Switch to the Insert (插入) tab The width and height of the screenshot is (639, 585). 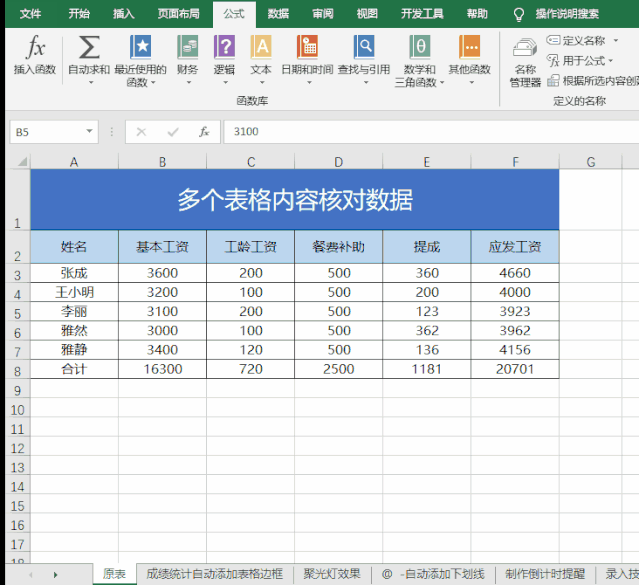[123, 14]
